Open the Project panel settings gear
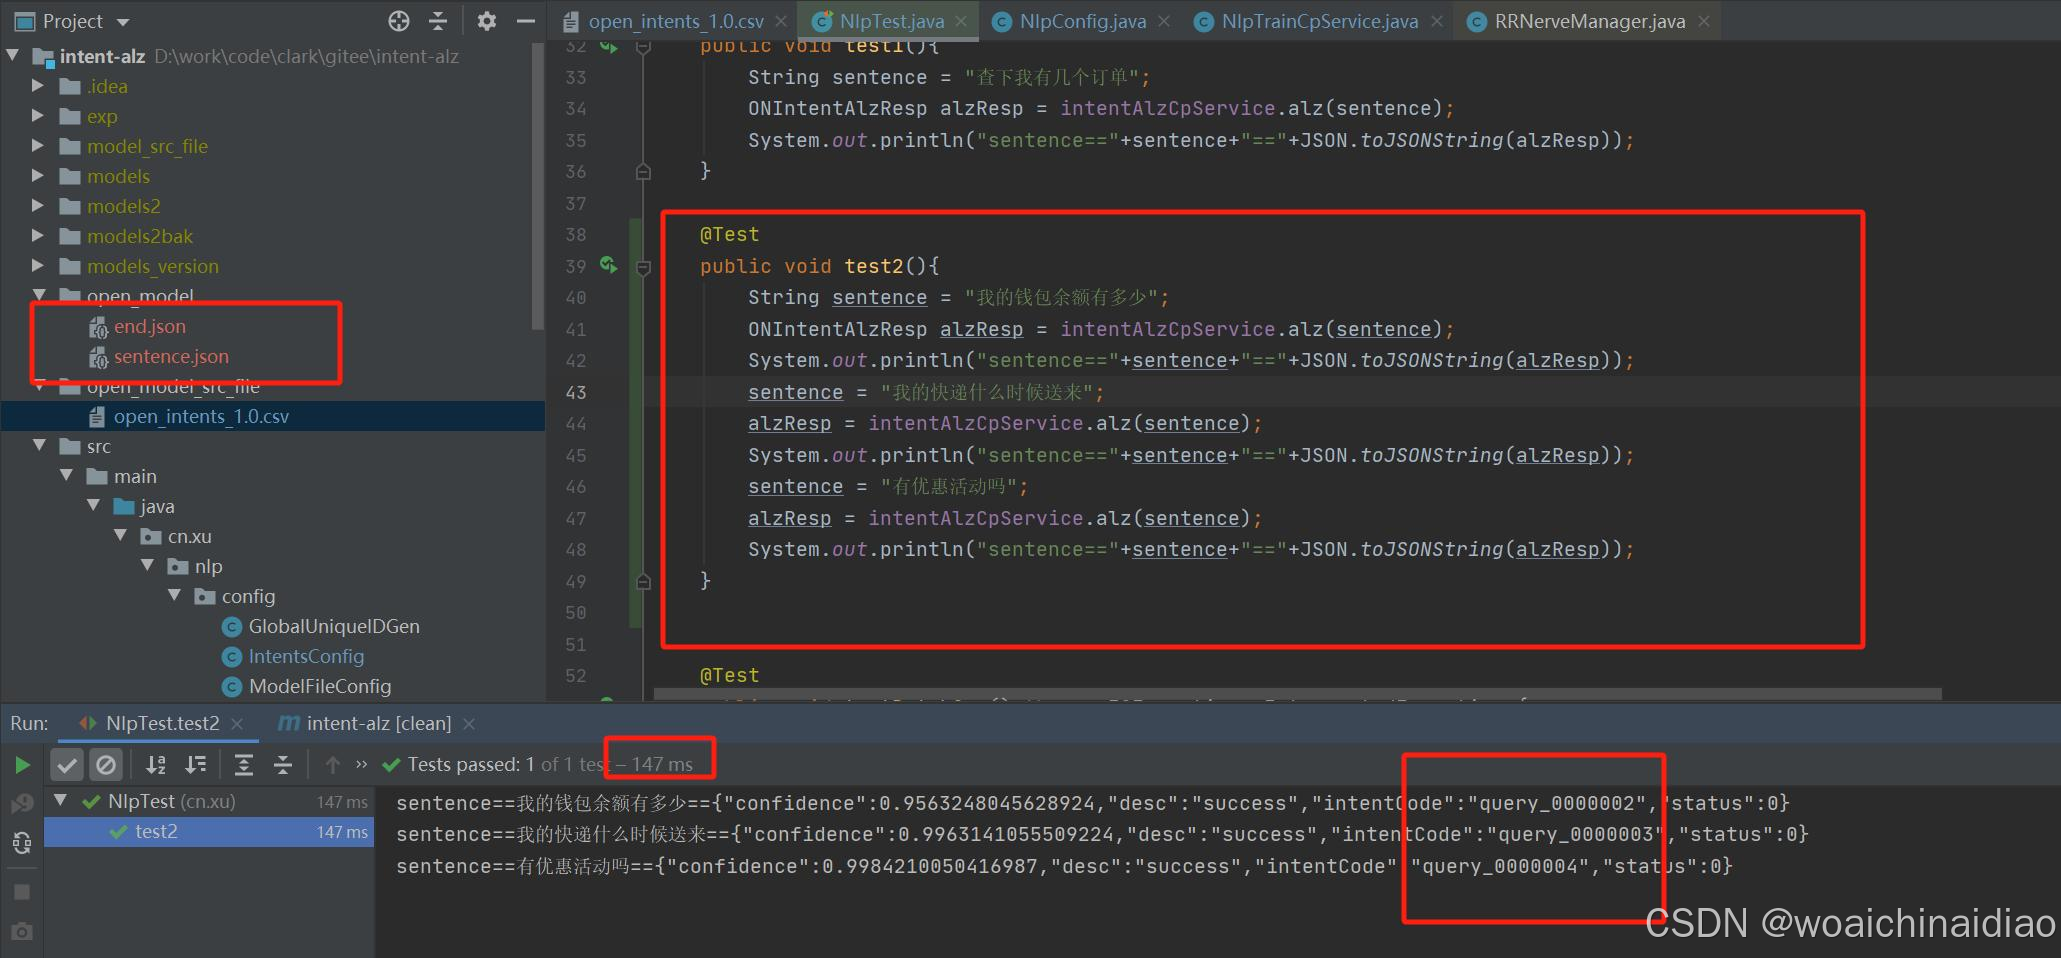The height and width of the screenshot is (958, 2061). [486, 21]
